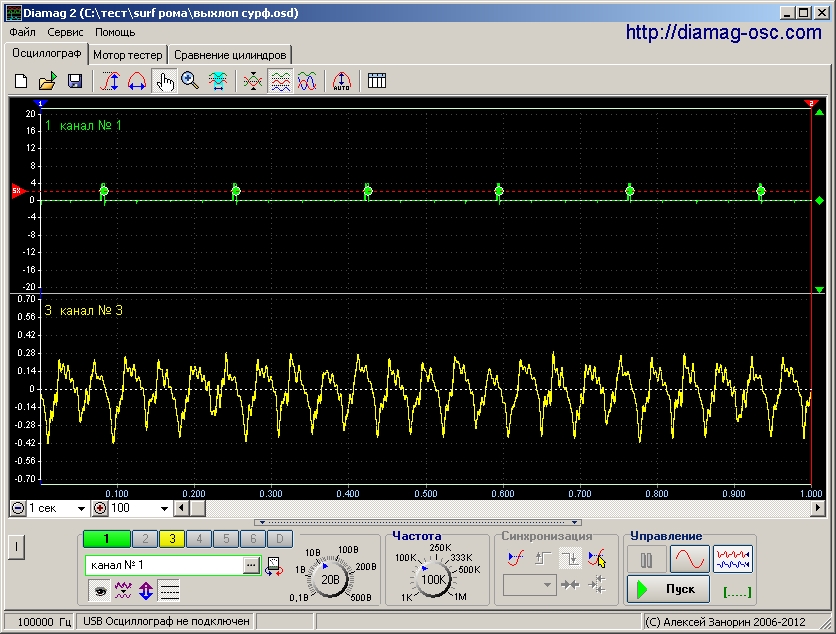Open the Сервис menu
This screenshot has width=836, height=634.
click(x=65, y=32)
